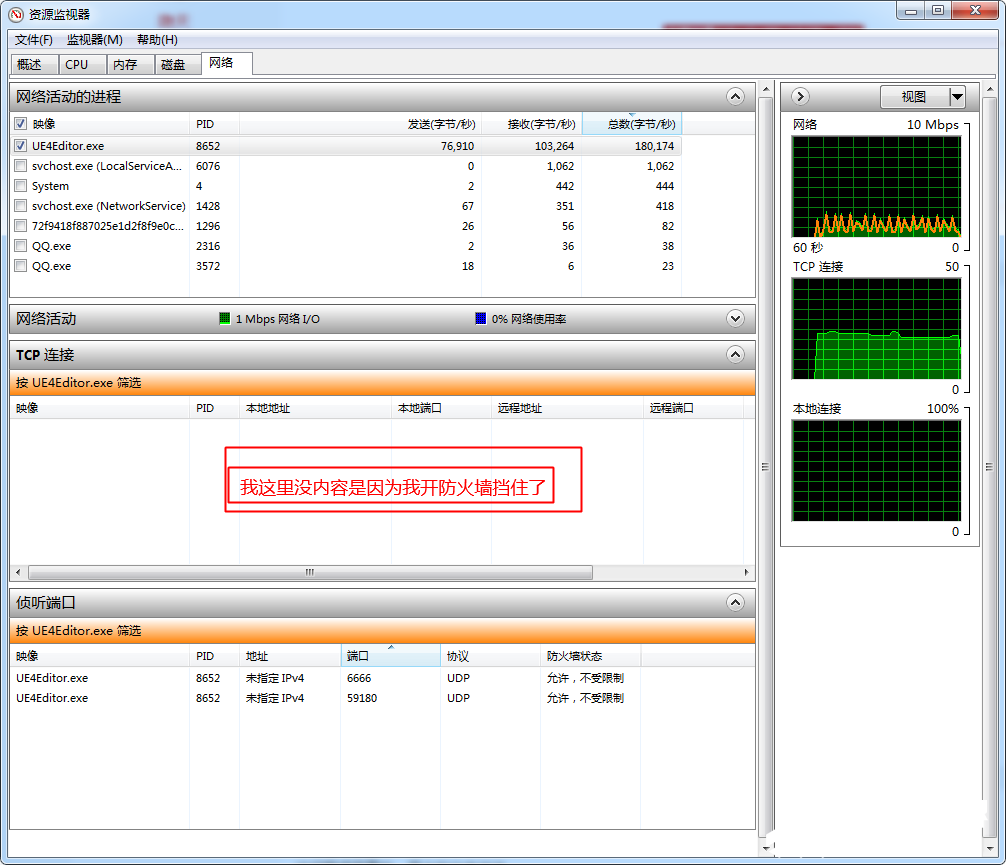Open the 文件(F) menu
Viewport: 1006px width, 865px height.
tap(33, 40)
